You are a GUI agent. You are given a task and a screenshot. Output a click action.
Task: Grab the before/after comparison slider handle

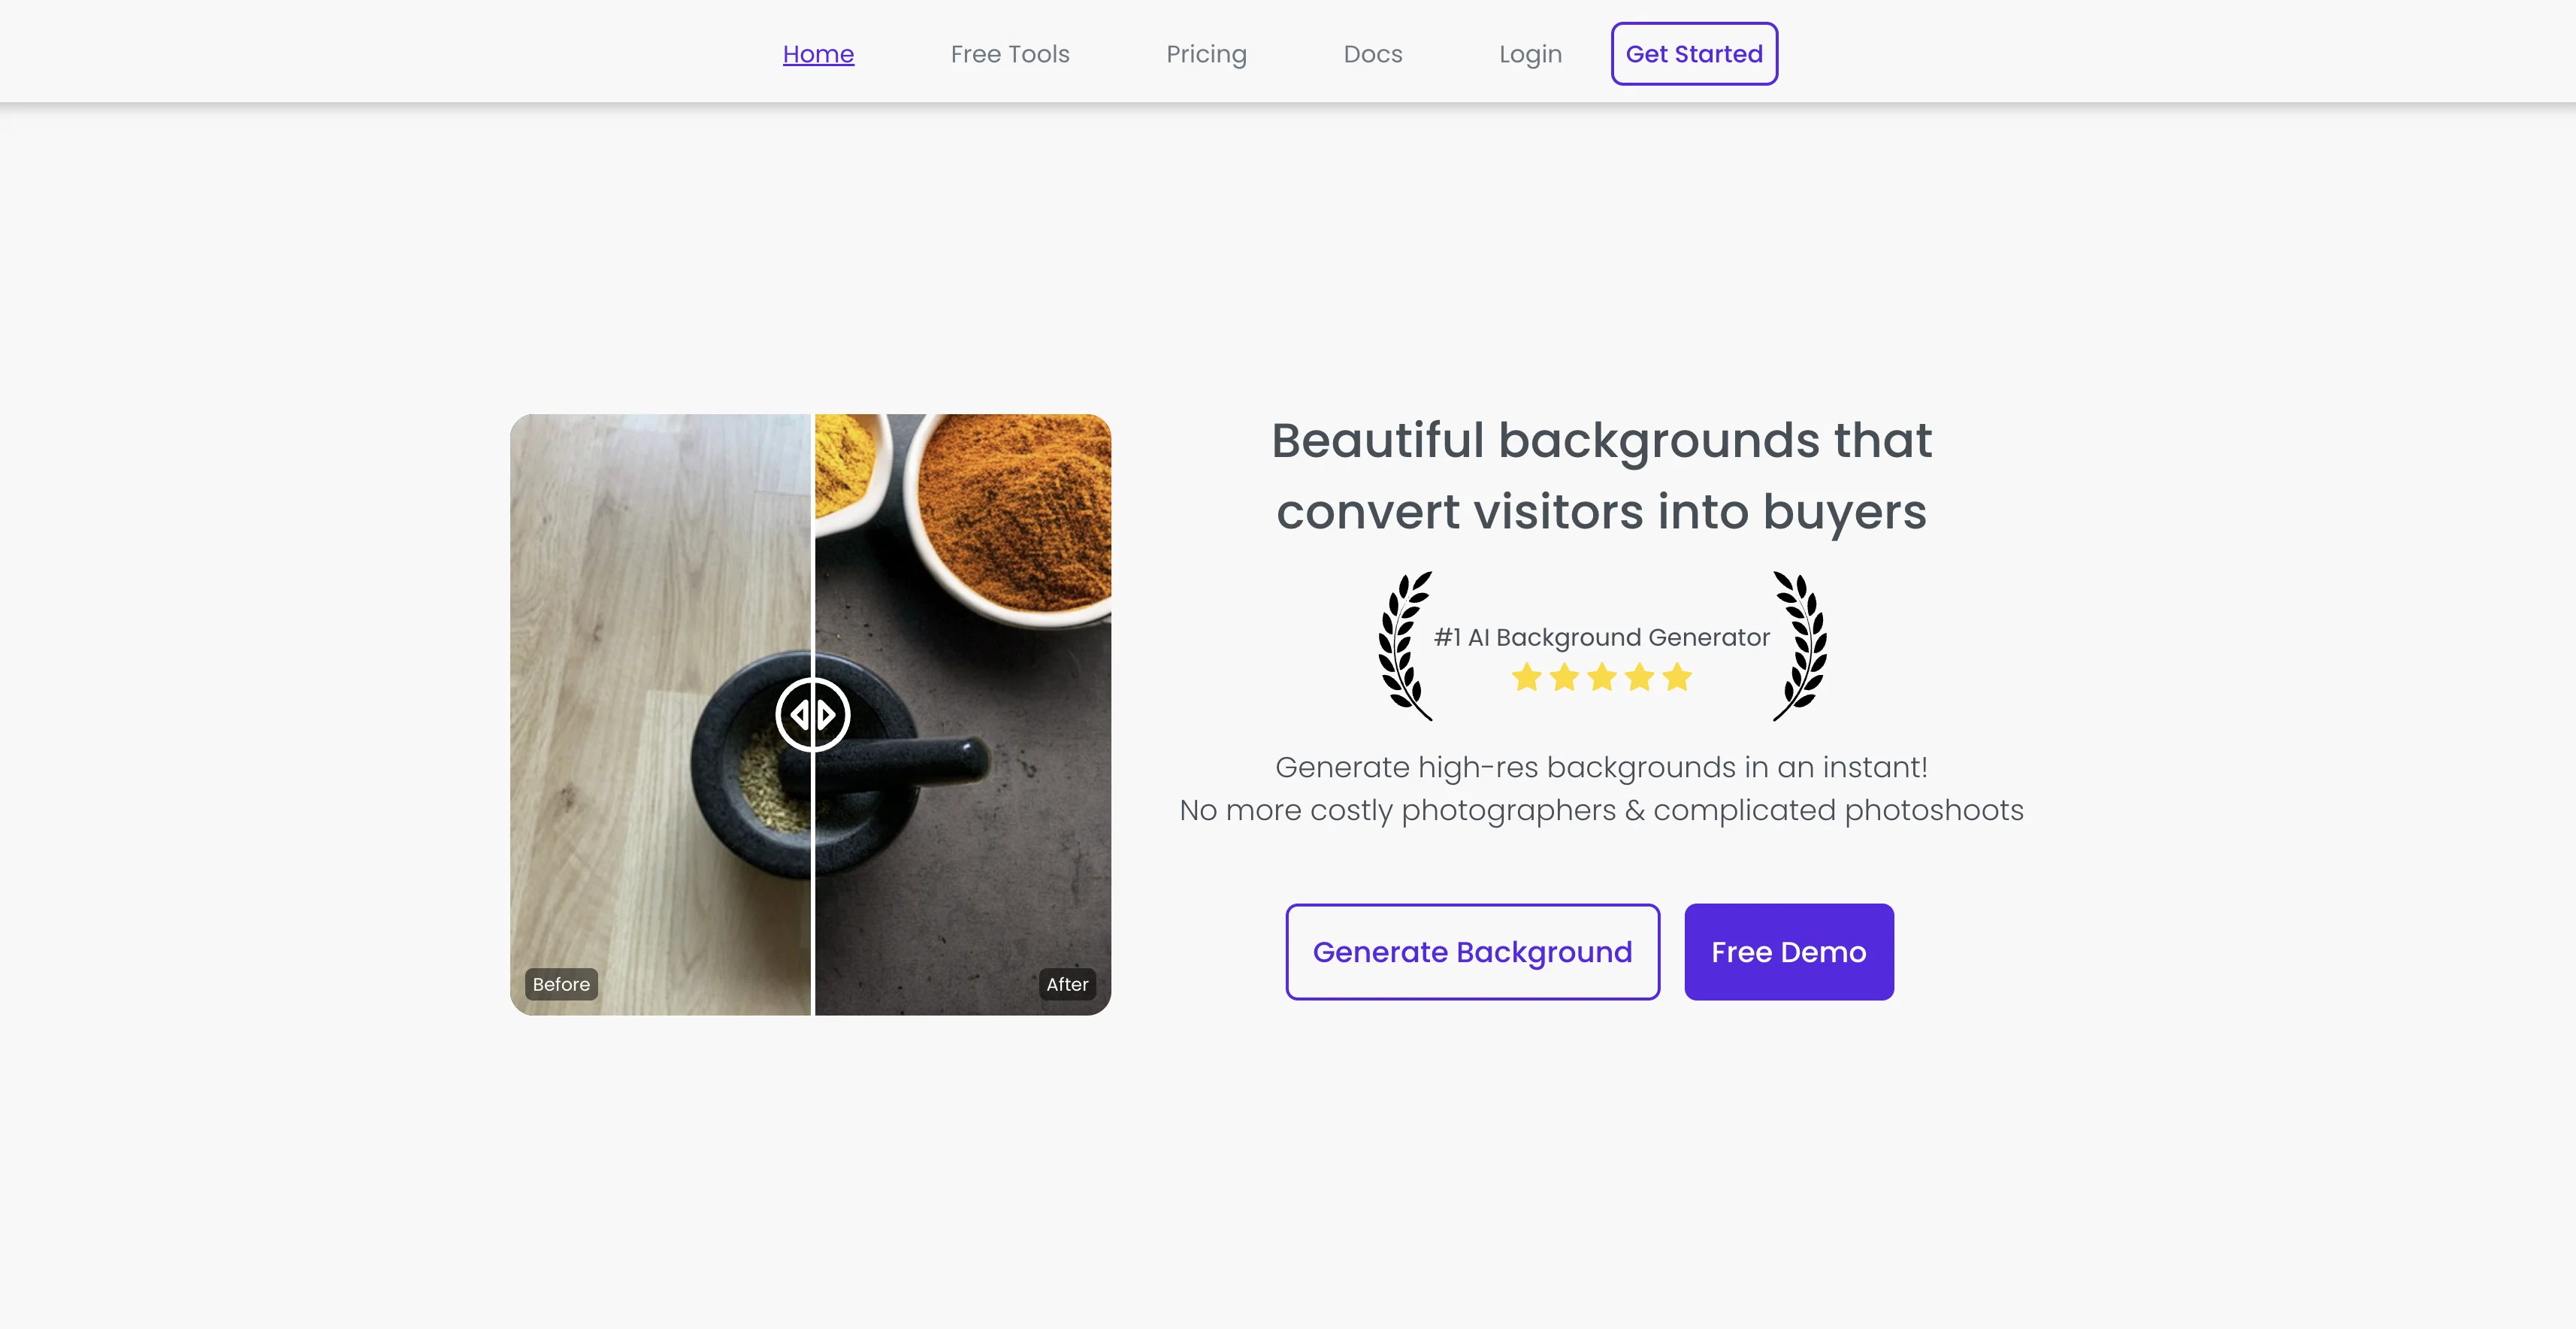click(813, 715)
